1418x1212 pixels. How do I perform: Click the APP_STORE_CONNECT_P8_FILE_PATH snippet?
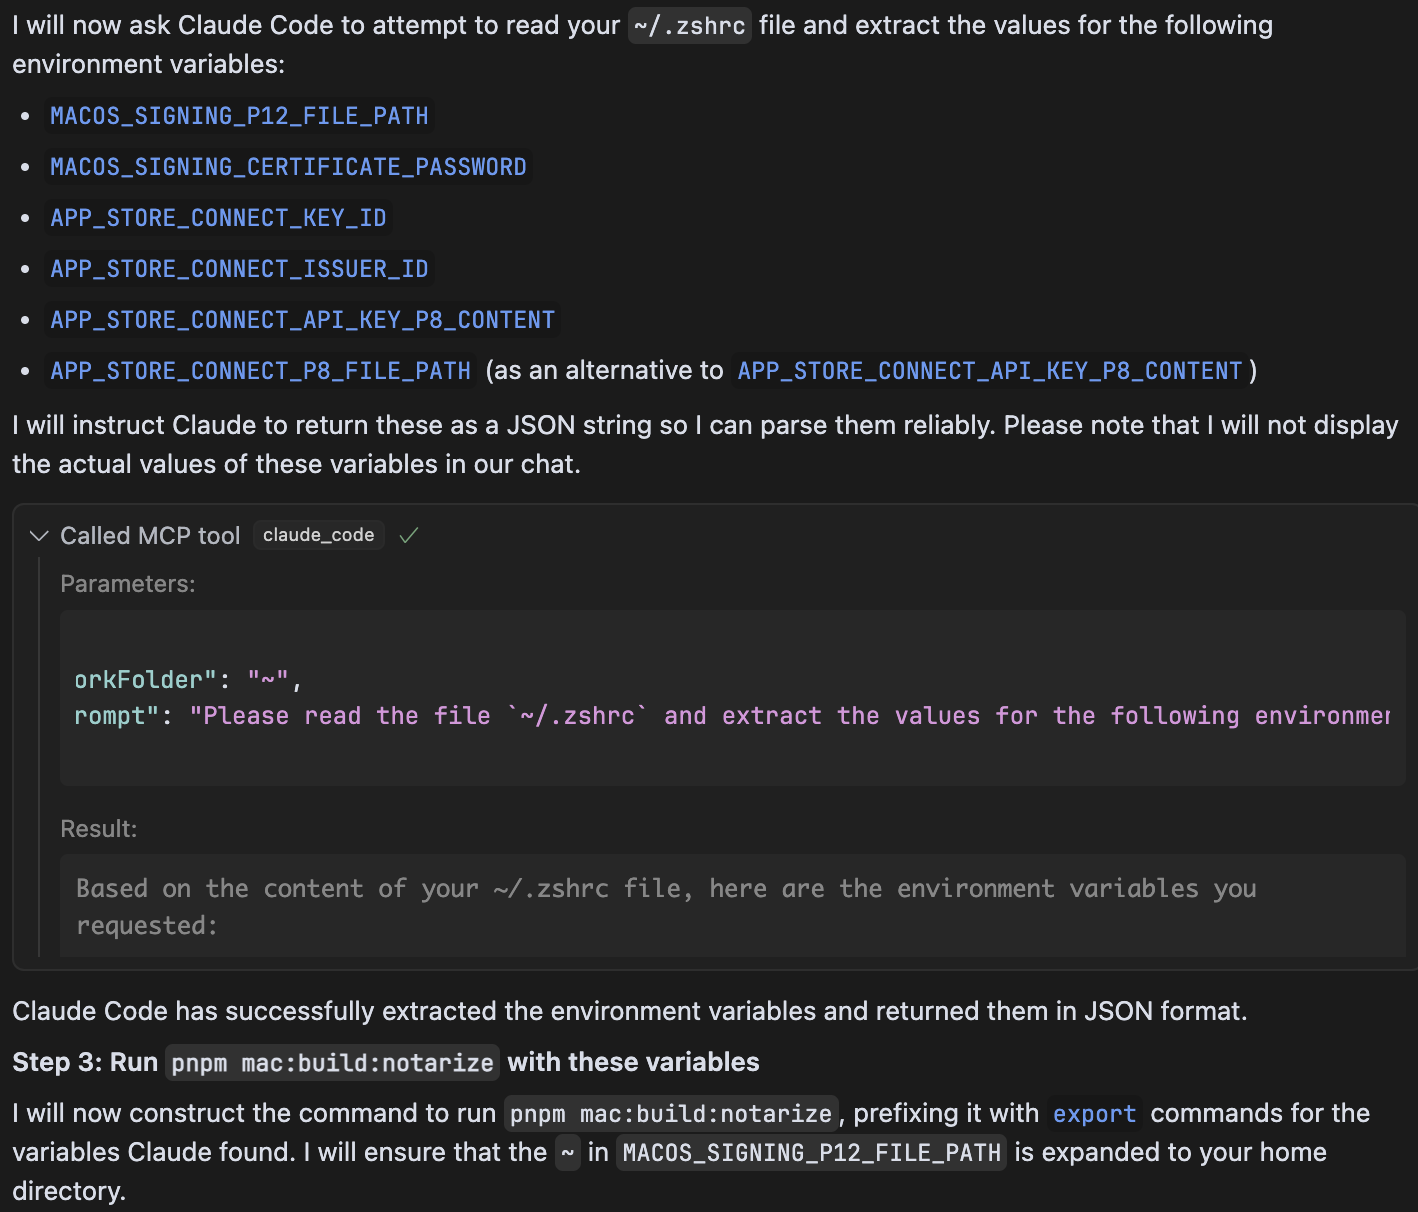click(x=261, y=370)
